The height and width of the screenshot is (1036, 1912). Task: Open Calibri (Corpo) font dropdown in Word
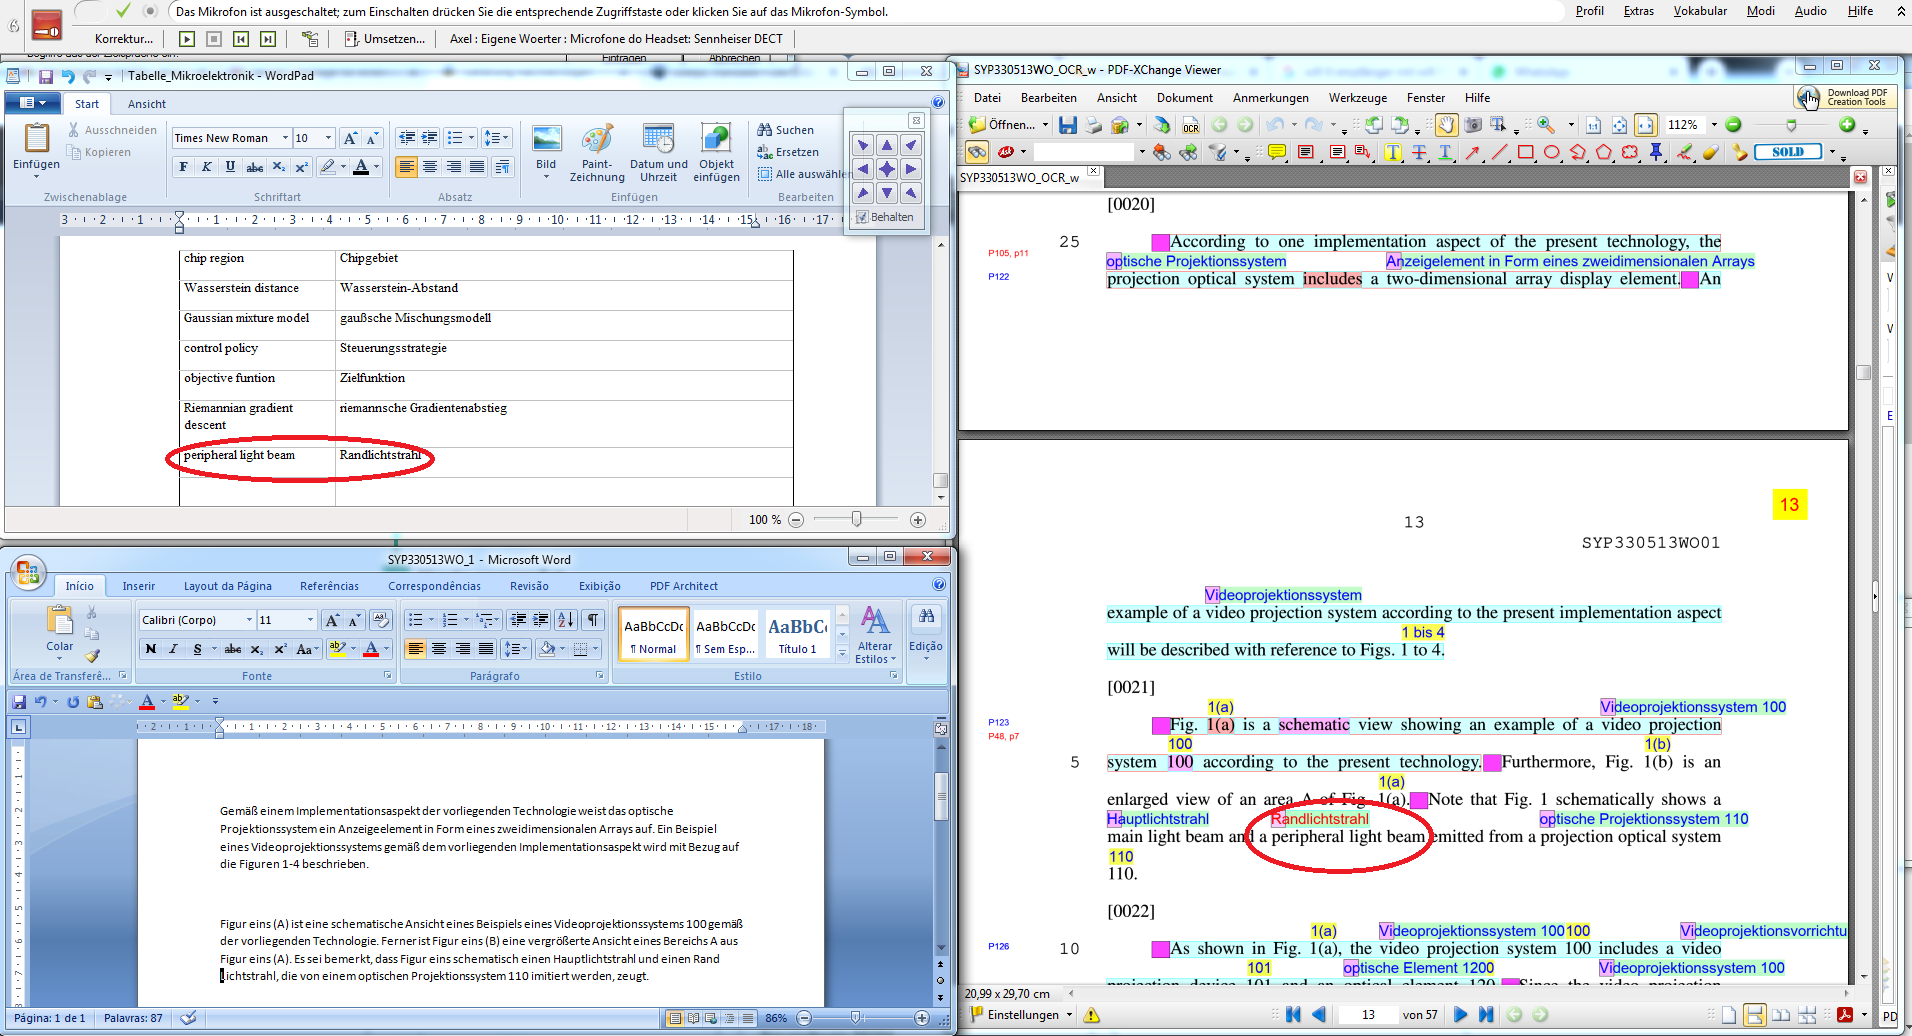click(x=249, y=620)
